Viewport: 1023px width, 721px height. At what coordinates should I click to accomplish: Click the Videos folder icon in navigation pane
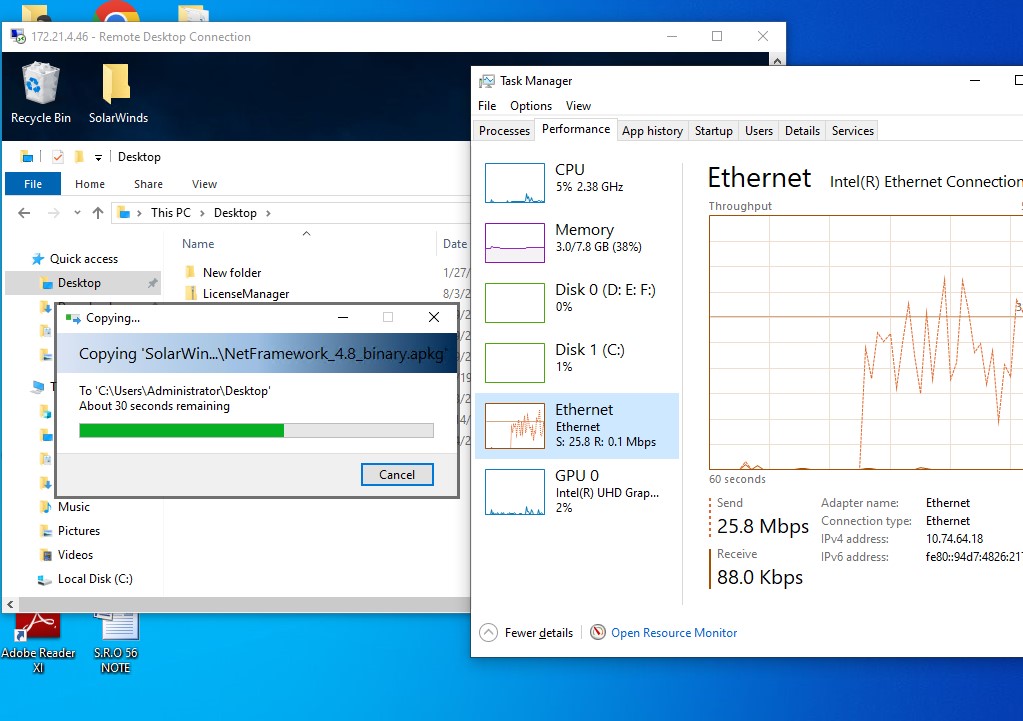click(x=46, y=555)
